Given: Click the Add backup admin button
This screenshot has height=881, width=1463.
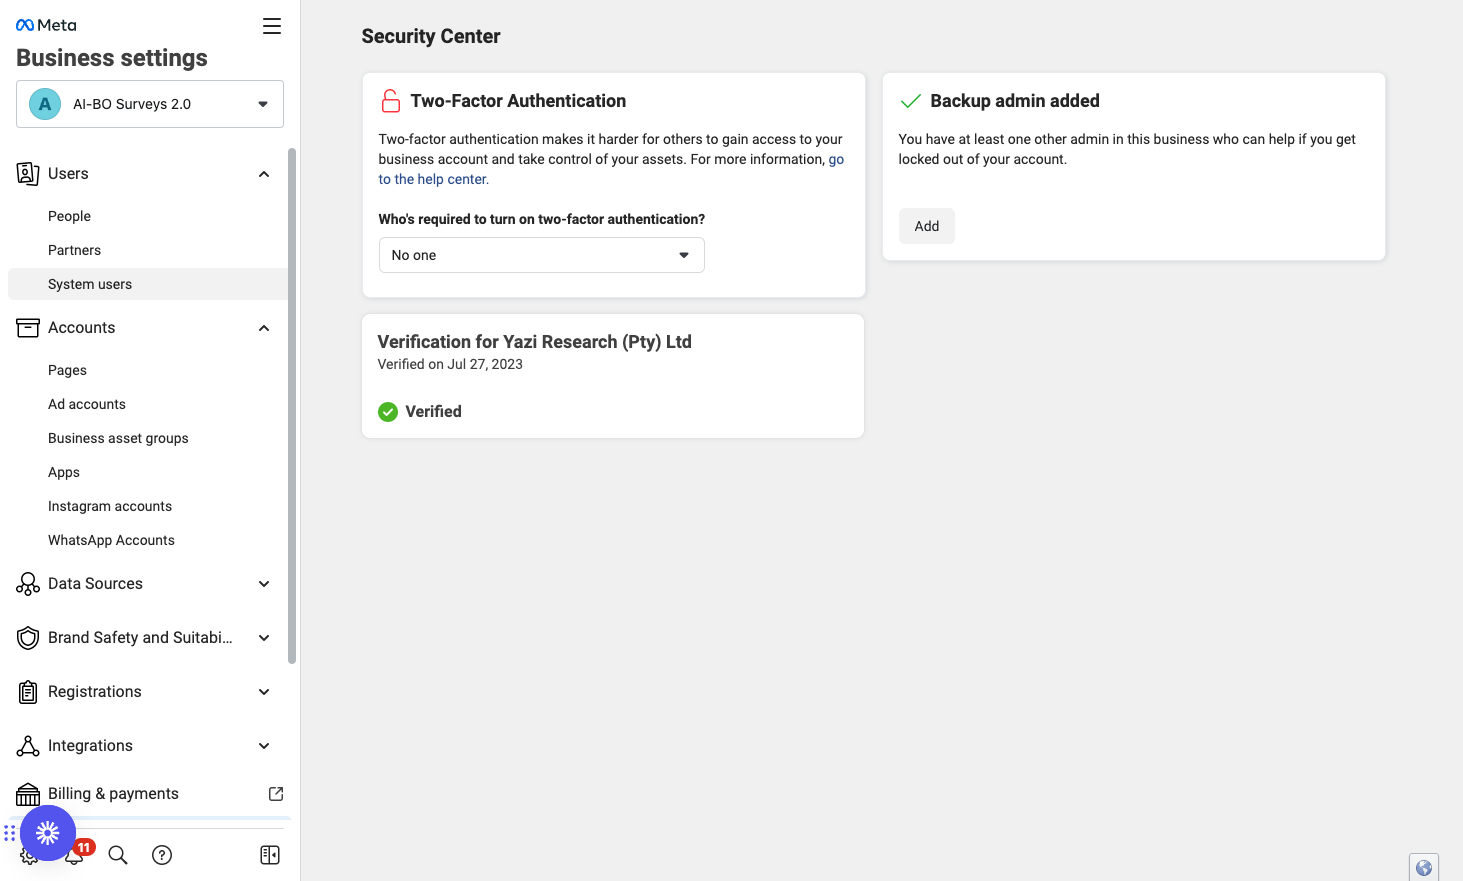Looking at the screenshot, I should 927,226.
